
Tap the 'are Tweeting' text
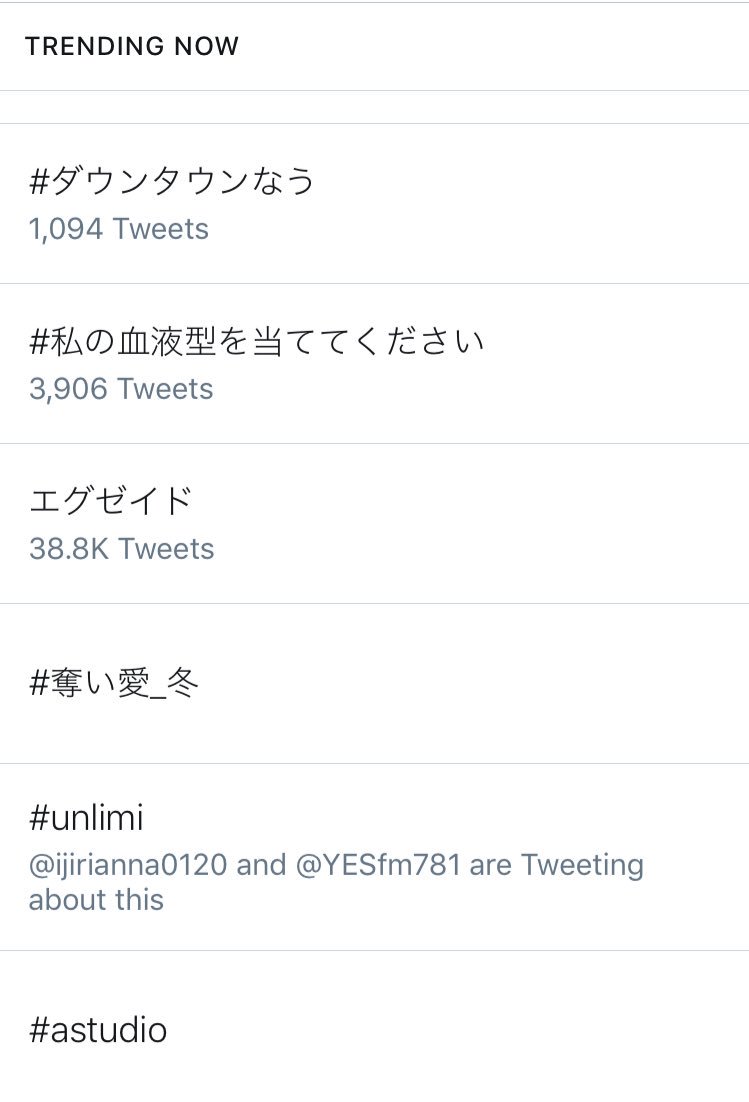point(556,865)
